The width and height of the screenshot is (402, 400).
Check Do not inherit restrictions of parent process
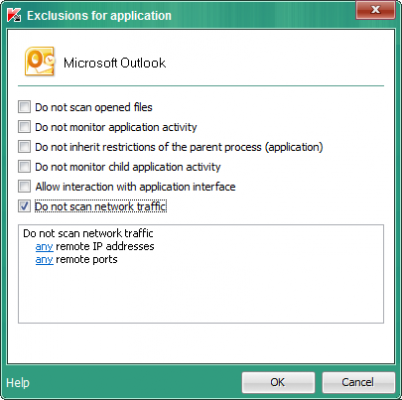(24, 147)
